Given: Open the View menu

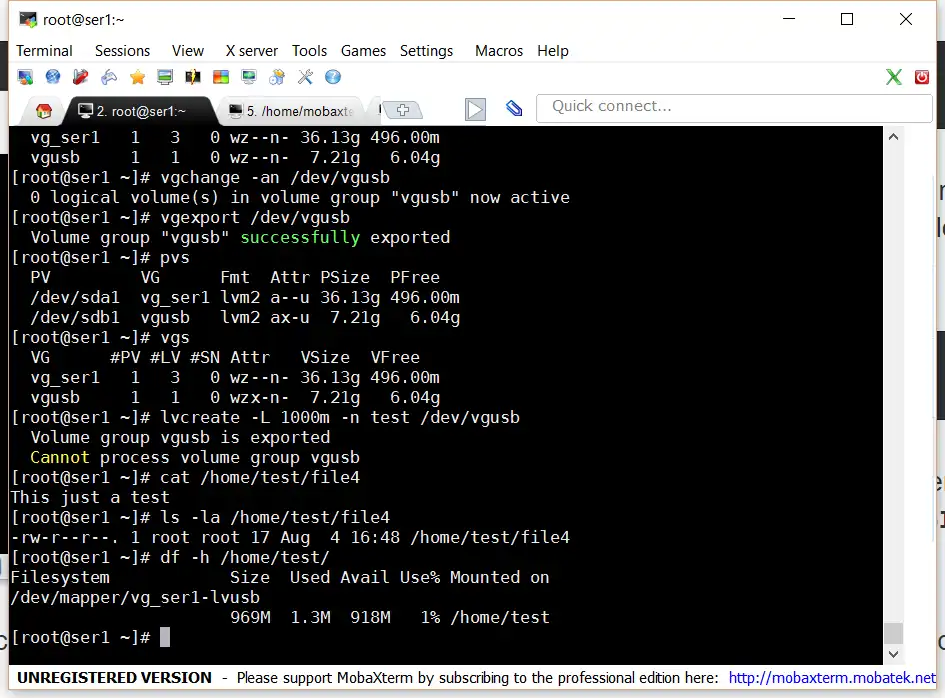Looking at the screenshot, I should tap(187, 51).
